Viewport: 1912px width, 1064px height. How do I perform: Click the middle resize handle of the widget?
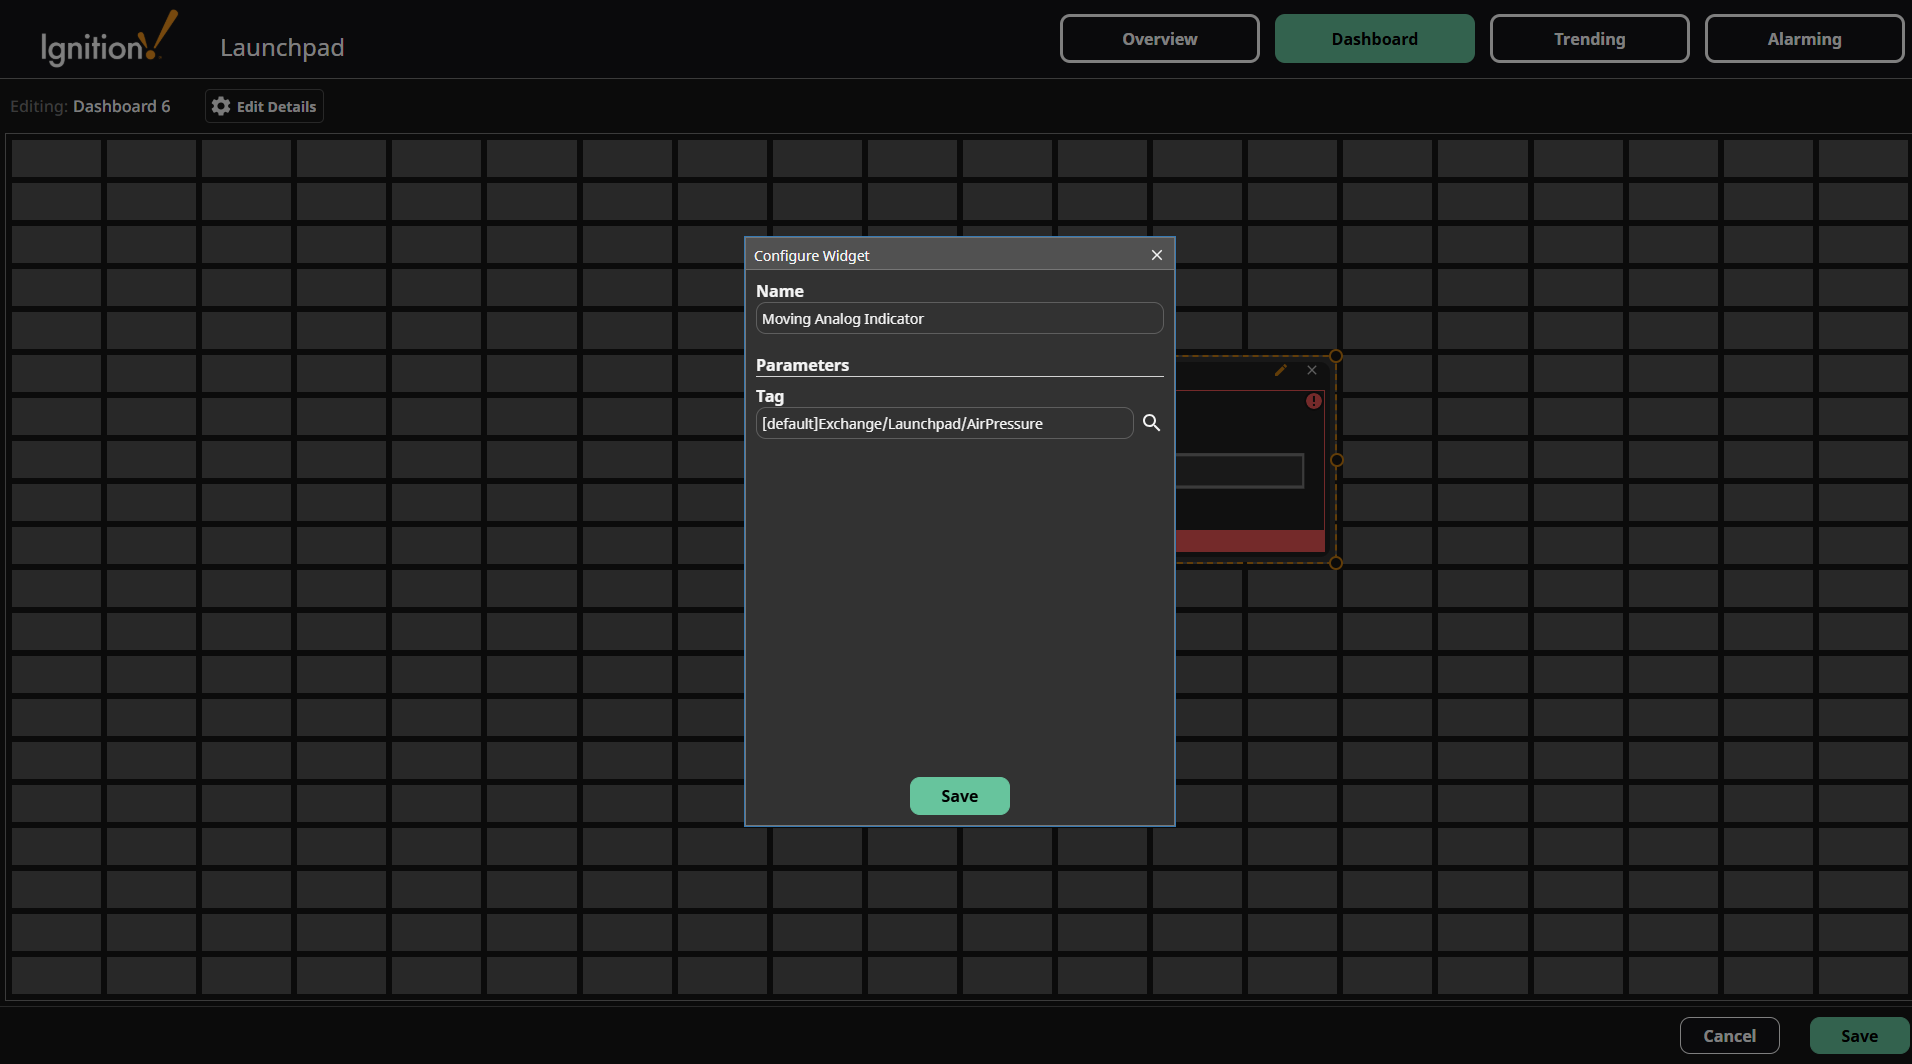[1337, 460]
